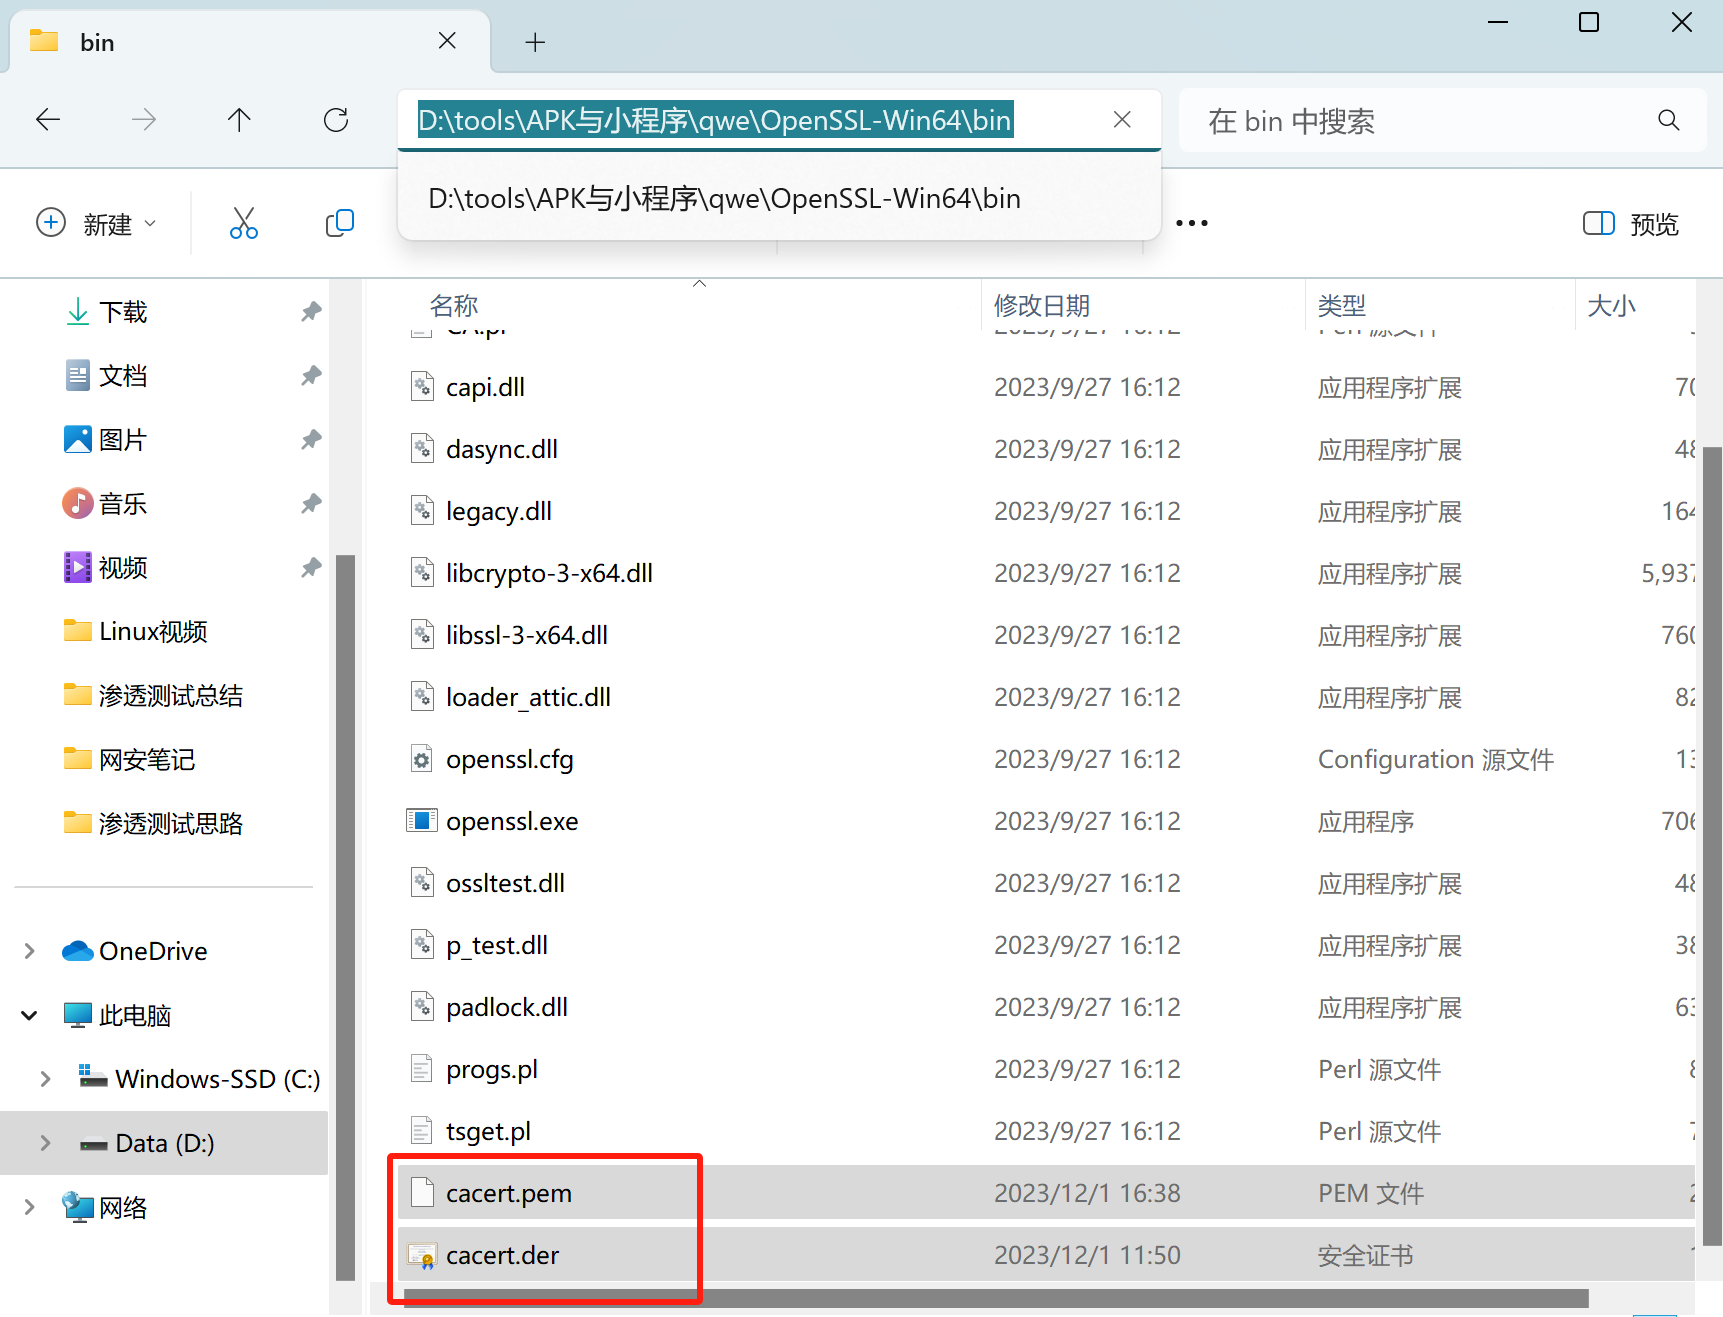
Task: Go back with the back arrow
Action: tap(48, 120)
